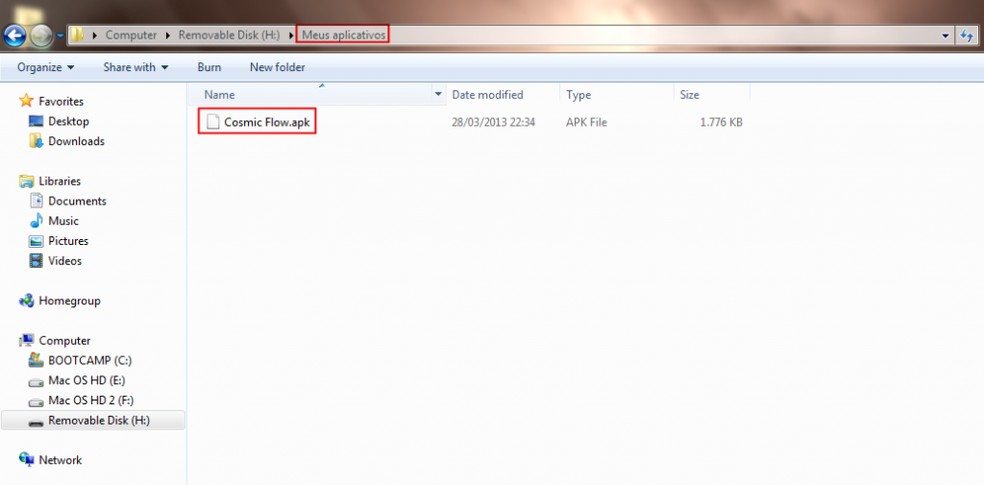
Task: Open Downloads in Favorites
Action: [x=76, y=141]
